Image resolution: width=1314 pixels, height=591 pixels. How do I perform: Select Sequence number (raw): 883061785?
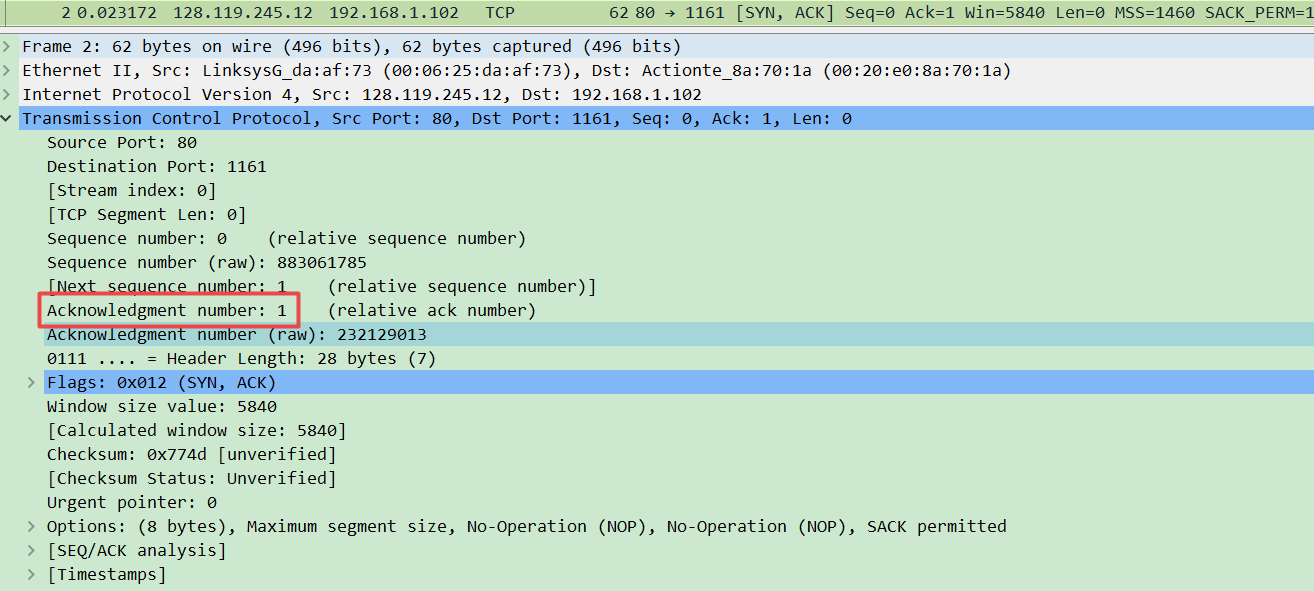point(207,263)
